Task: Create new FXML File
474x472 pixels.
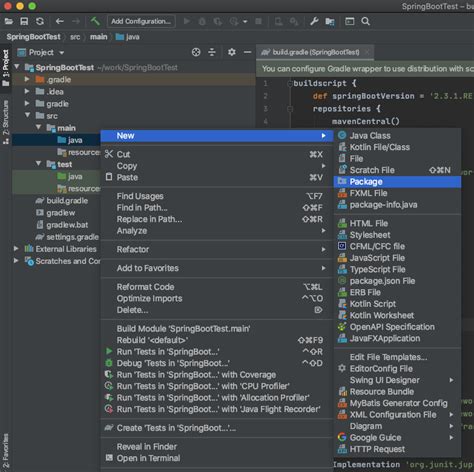Action: (x=397, y=193)
